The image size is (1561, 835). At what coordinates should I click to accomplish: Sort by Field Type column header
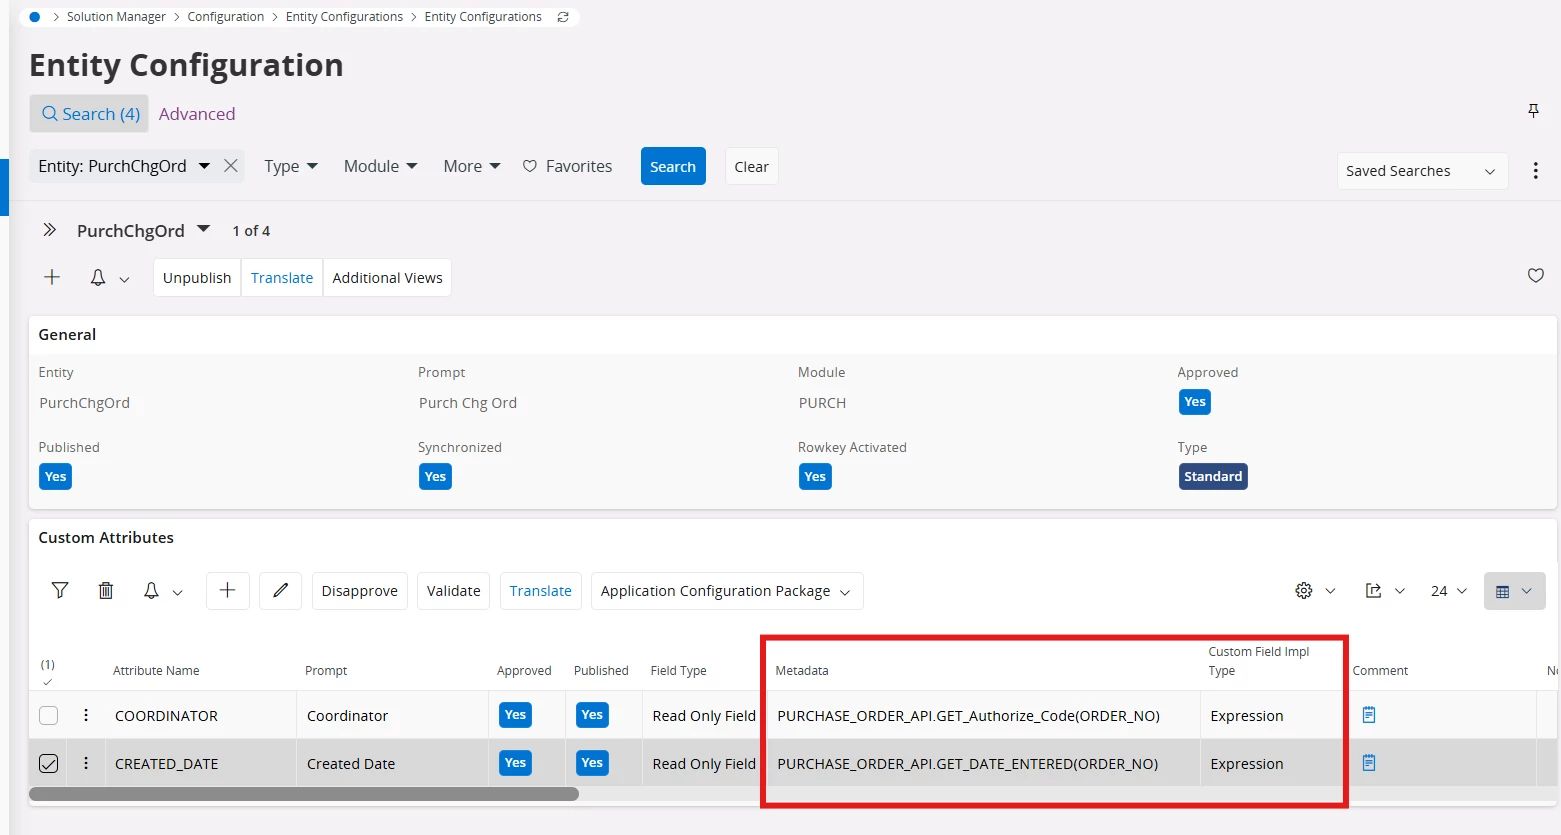678,671
